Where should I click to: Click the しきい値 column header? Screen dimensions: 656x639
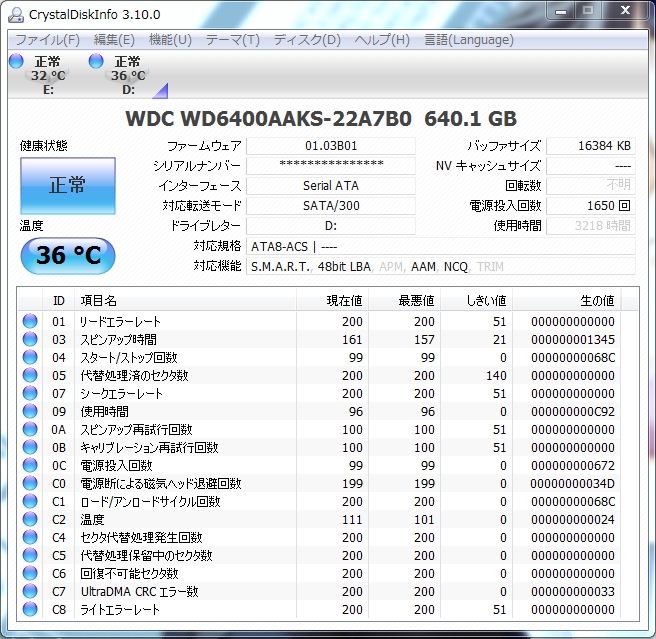pos(477,300)
